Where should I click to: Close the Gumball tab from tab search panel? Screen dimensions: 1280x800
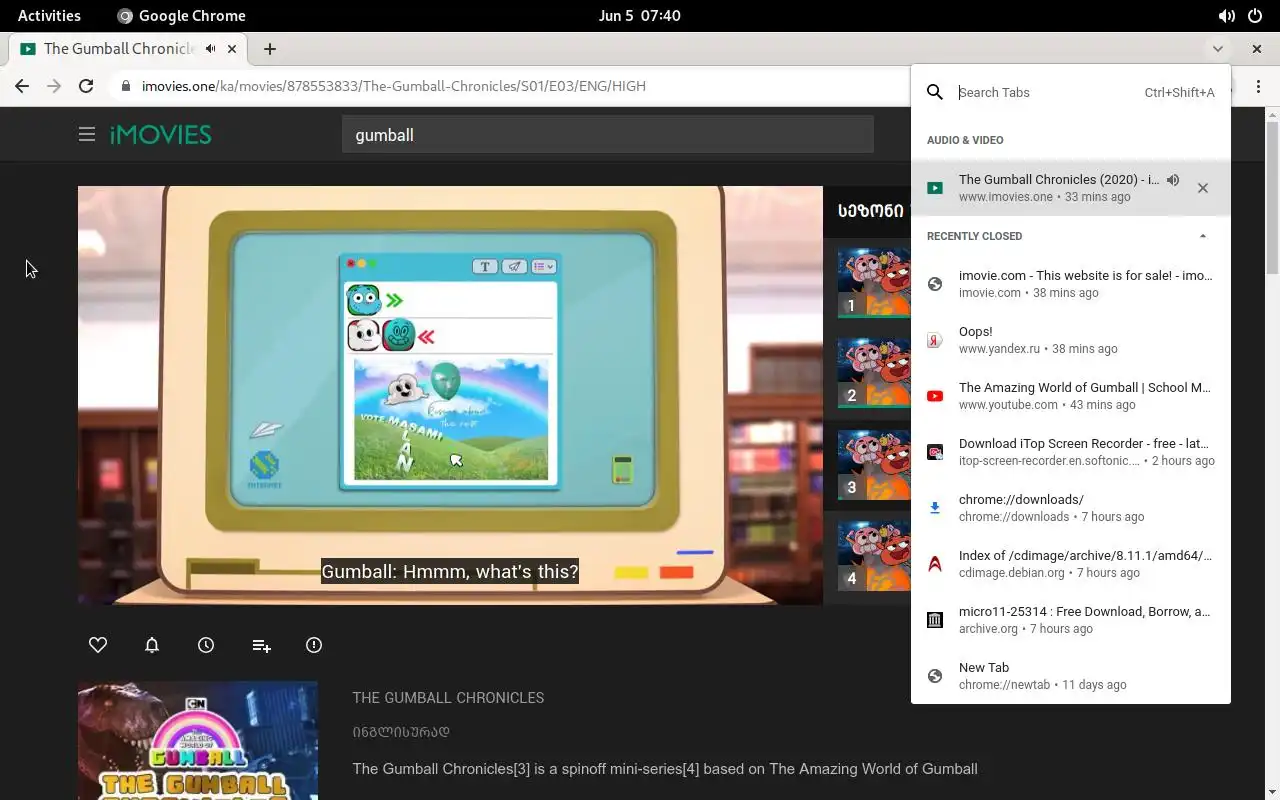pos(1203,187)
